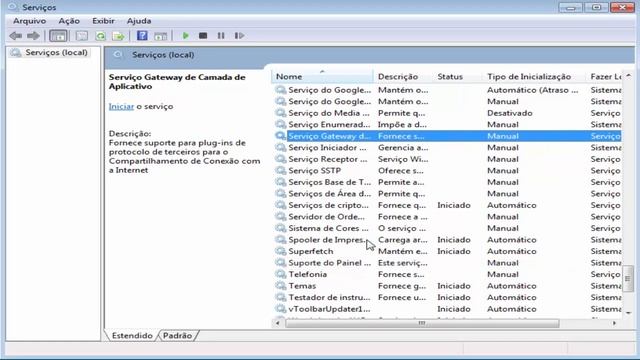
Task: Select the Telefonia service row
Action: [448, 274]
